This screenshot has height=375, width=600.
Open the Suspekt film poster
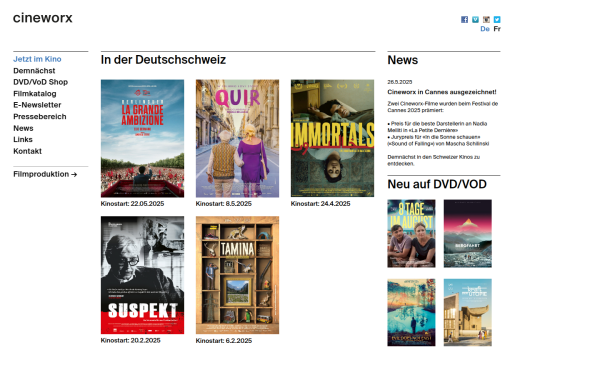[x=142, y=275]
